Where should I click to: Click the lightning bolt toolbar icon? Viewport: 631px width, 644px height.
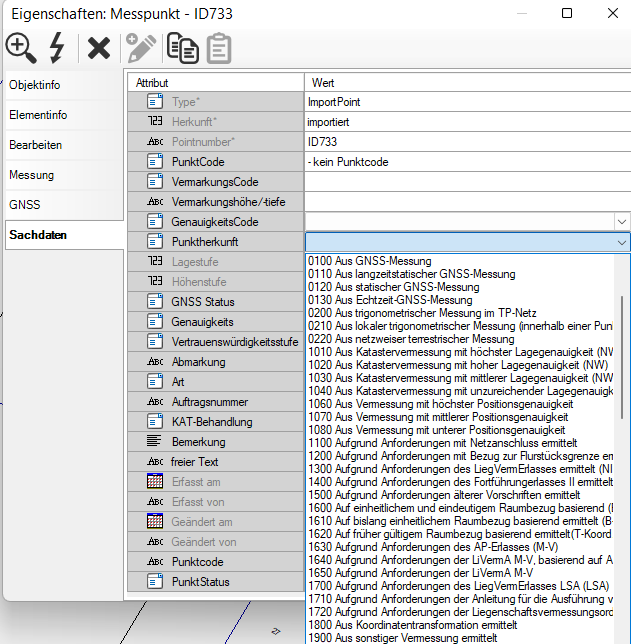tap(57, 47)
